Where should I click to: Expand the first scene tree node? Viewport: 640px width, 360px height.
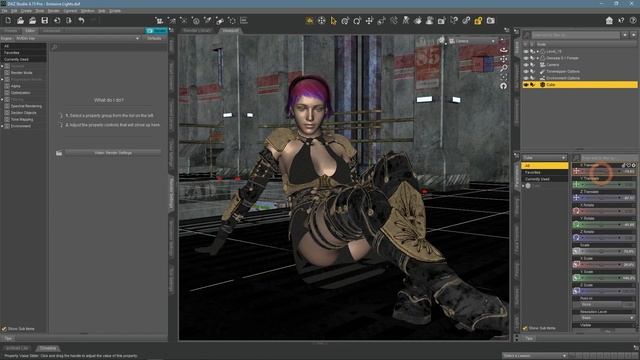click(538, 51)
